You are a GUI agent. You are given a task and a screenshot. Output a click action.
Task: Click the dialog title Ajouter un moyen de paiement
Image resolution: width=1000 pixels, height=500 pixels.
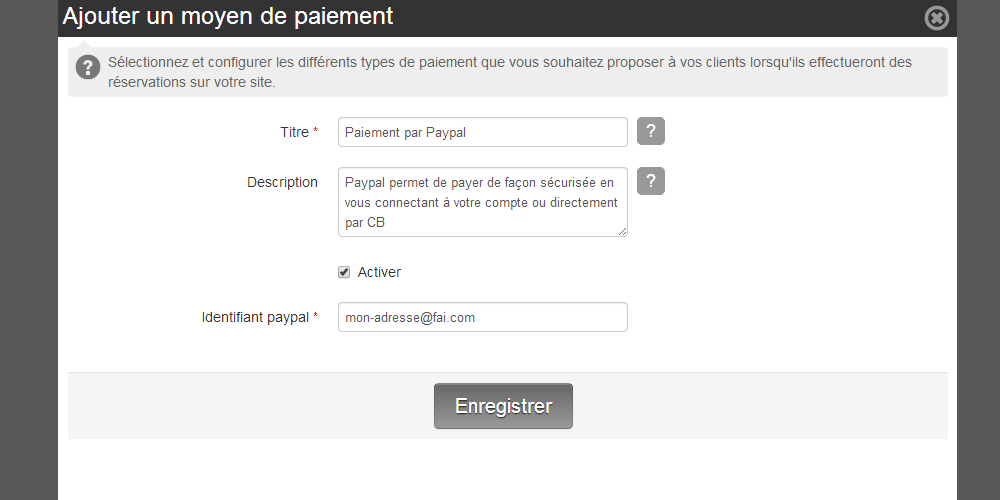[x=228, y=16]
